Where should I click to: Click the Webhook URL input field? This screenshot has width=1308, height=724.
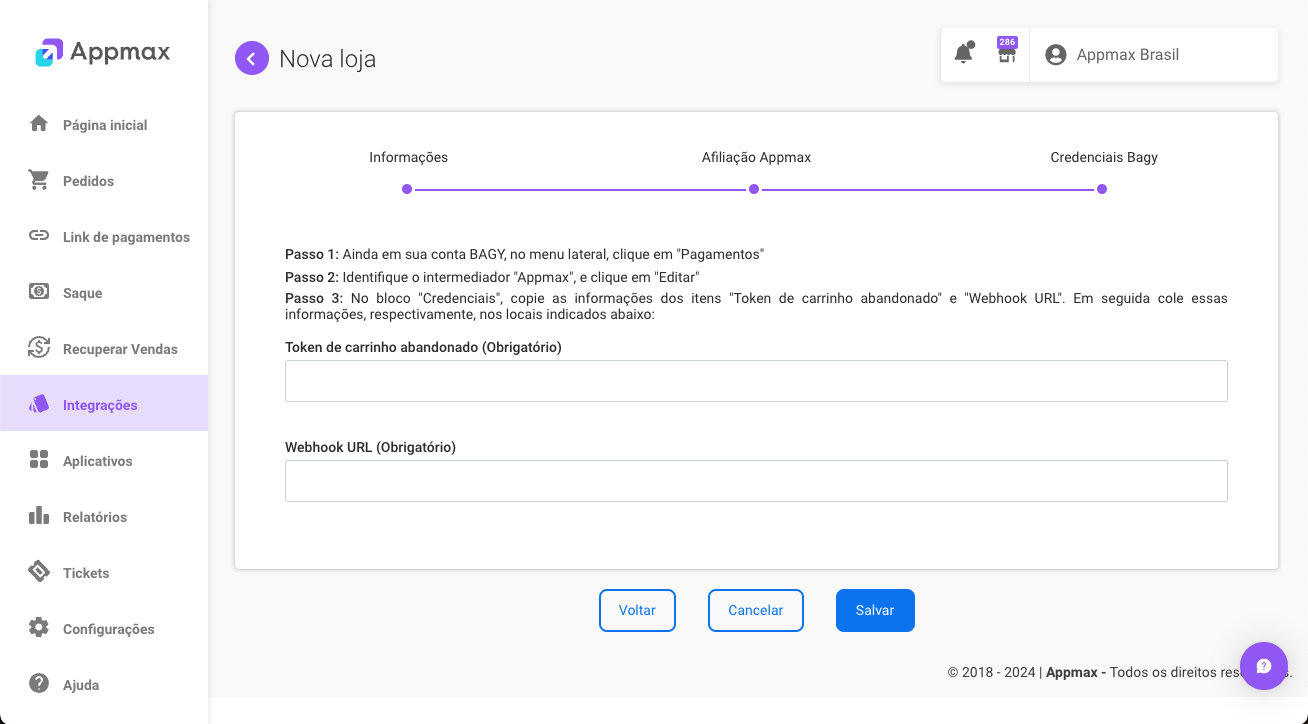[x=756, y=481]
